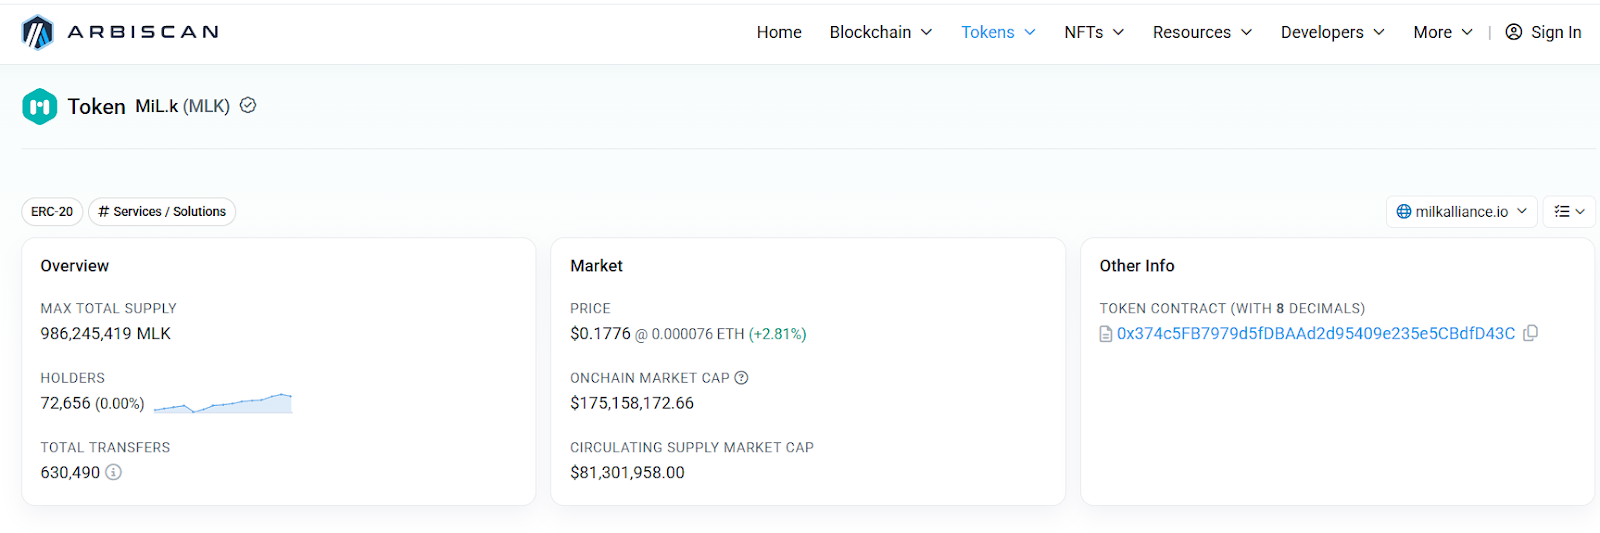Click the Sign In user icon
The height and width of the screenshot is (533, 1600).
[1514, 32]
